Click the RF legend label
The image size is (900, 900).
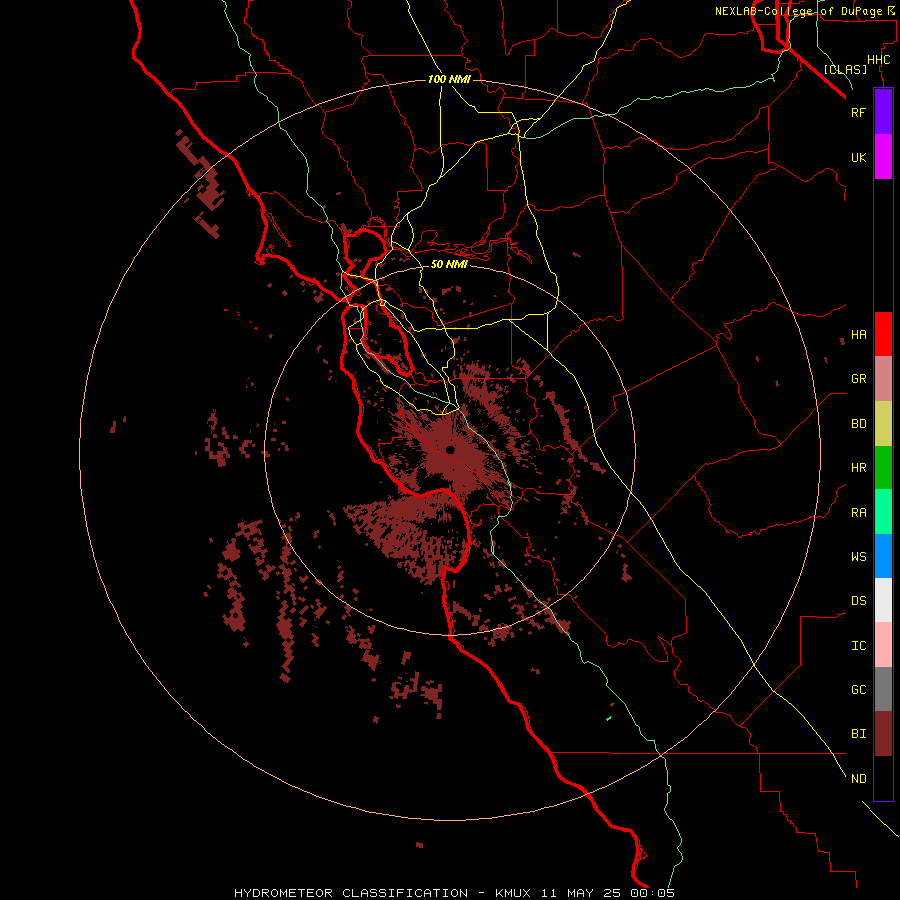pyautogui.click(x=858, y=112)
